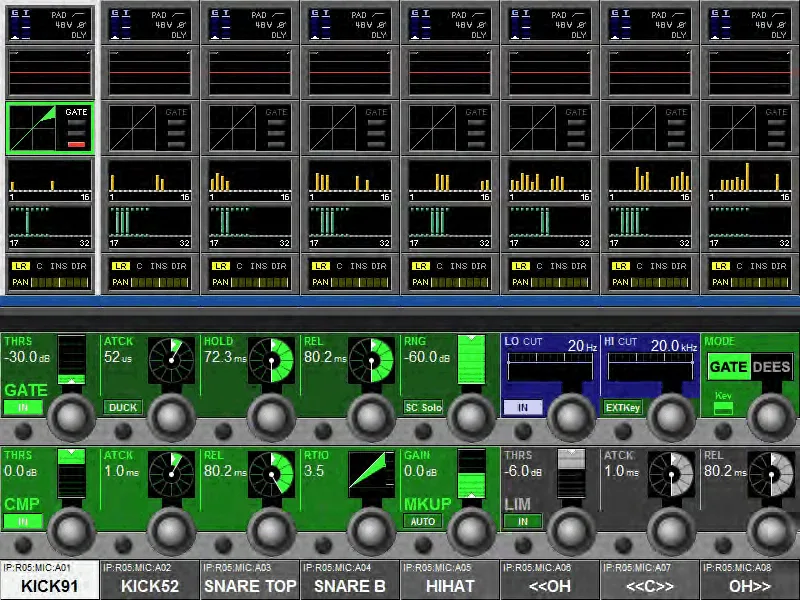The height and width of the screenshot is (600, 800).
Task: Click the makeup gain 0.0 dB meter
Action: tap(471, 474)
